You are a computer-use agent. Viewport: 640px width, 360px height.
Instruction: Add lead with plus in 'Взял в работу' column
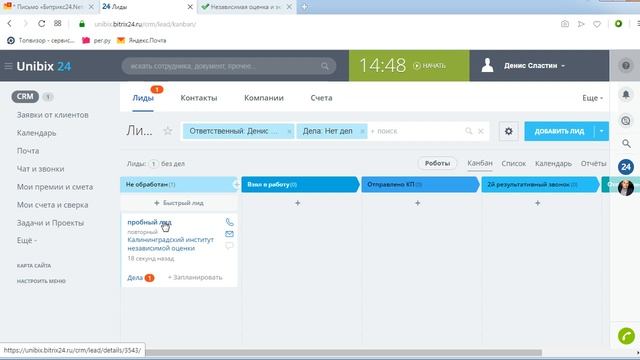point(298,203)
